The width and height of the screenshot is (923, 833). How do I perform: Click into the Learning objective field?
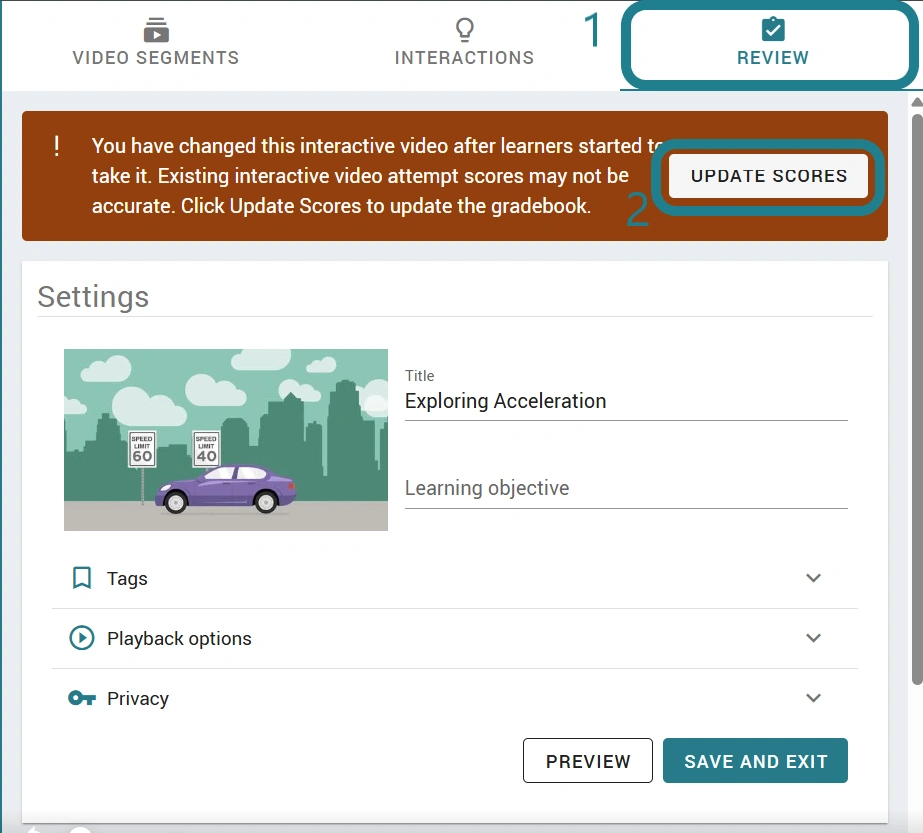click(626, 488)
